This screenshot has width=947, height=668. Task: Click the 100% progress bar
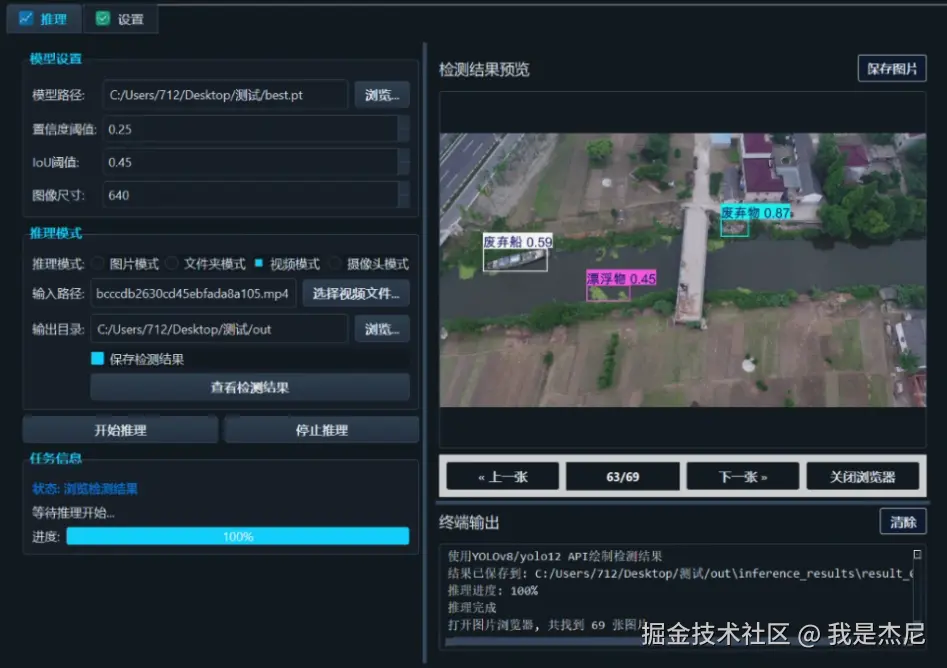coord(237,536)
